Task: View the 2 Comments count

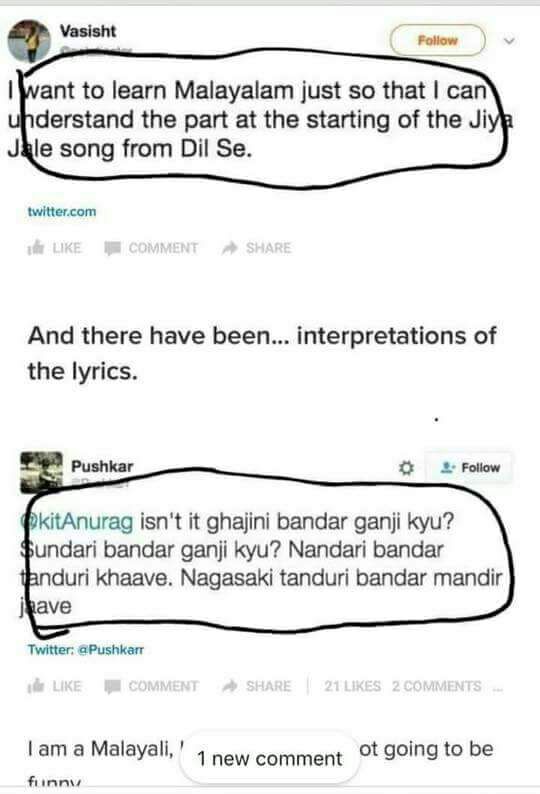Action: pos(437,686)
